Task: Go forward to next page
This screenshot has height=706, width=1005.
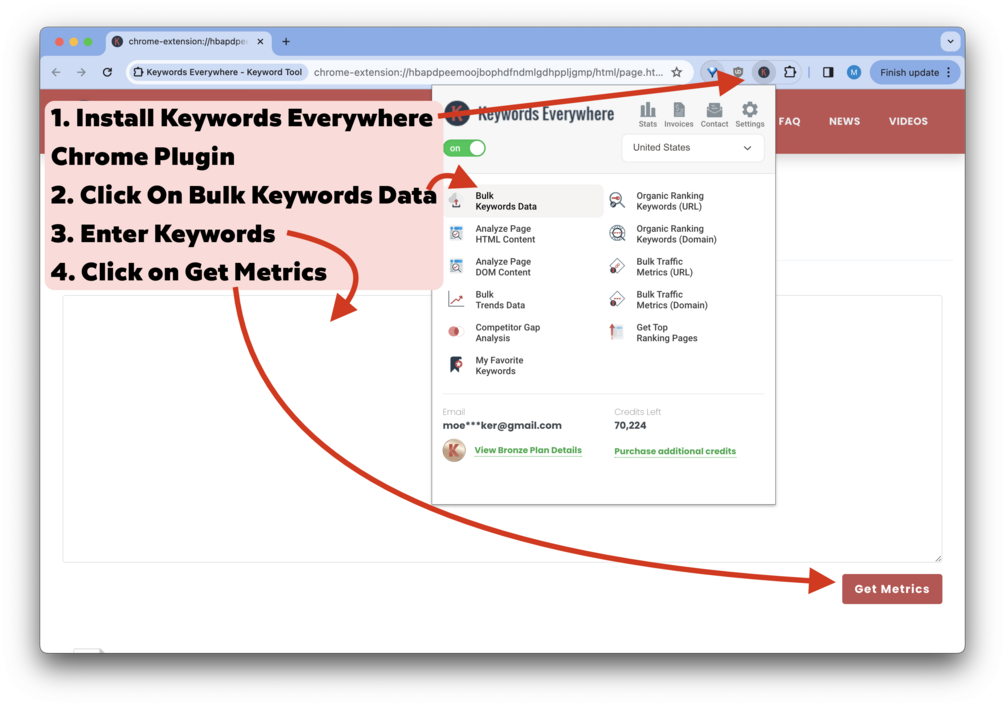Action: 81,72
